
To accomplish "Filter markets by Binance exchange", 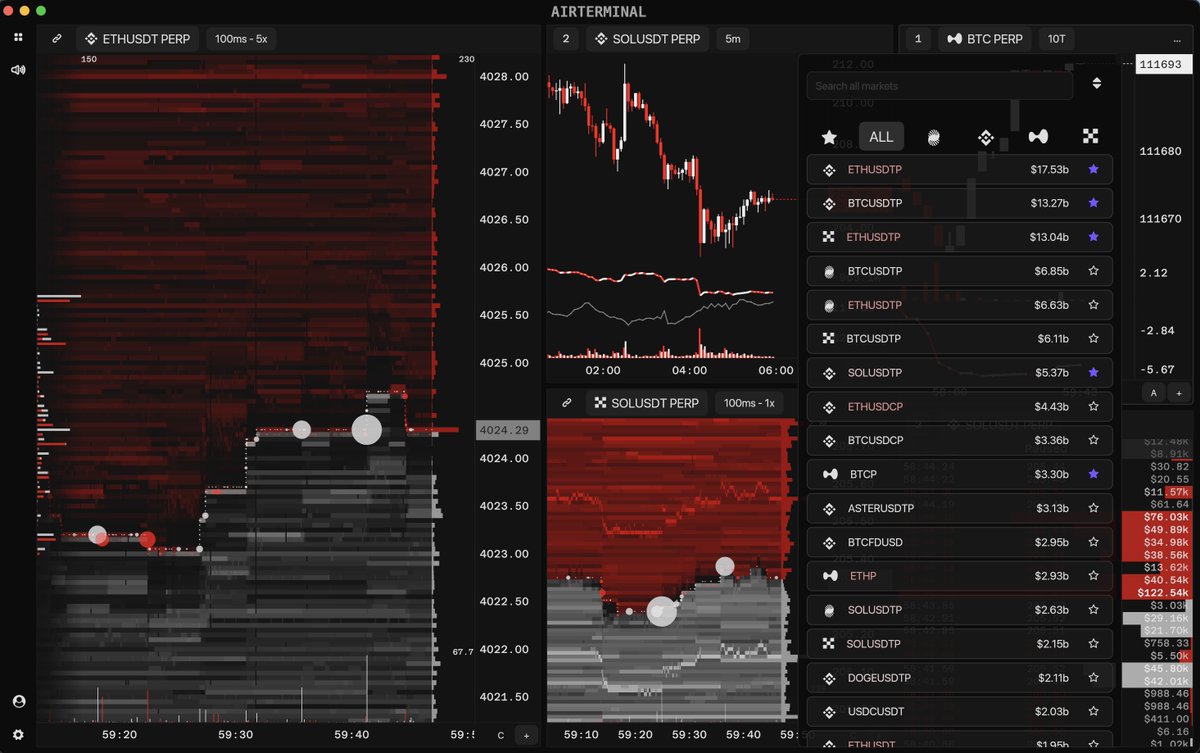I will tap(986, 137).
